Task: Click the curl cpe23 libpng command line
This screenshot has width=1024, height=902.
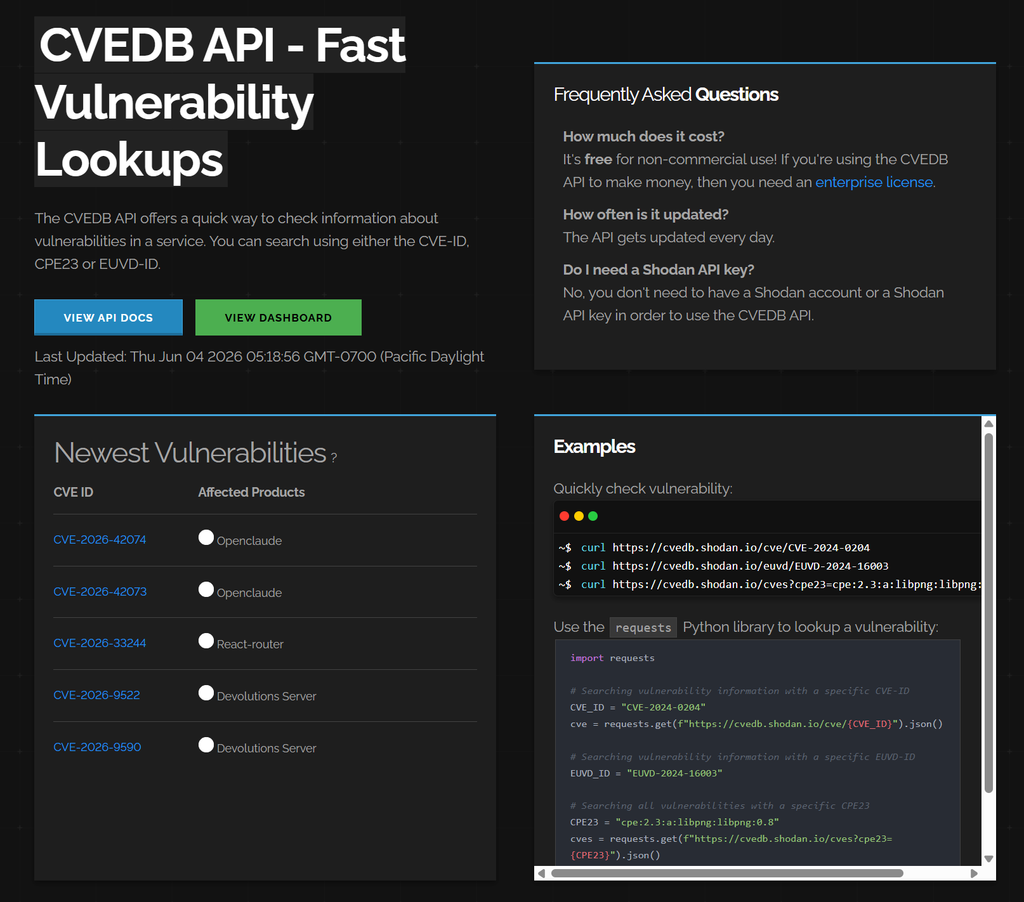Action: (x=769, y=584)
